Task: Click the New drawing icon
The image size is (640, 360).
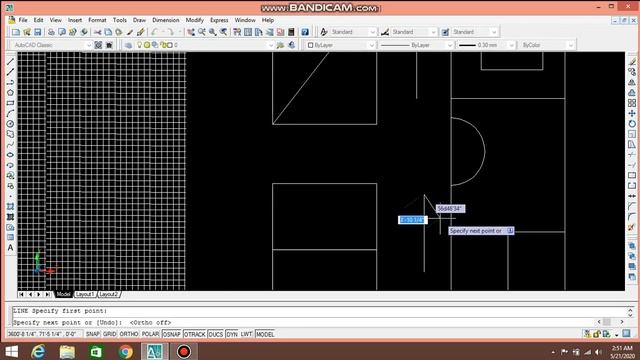Action: tap(16, 32)
